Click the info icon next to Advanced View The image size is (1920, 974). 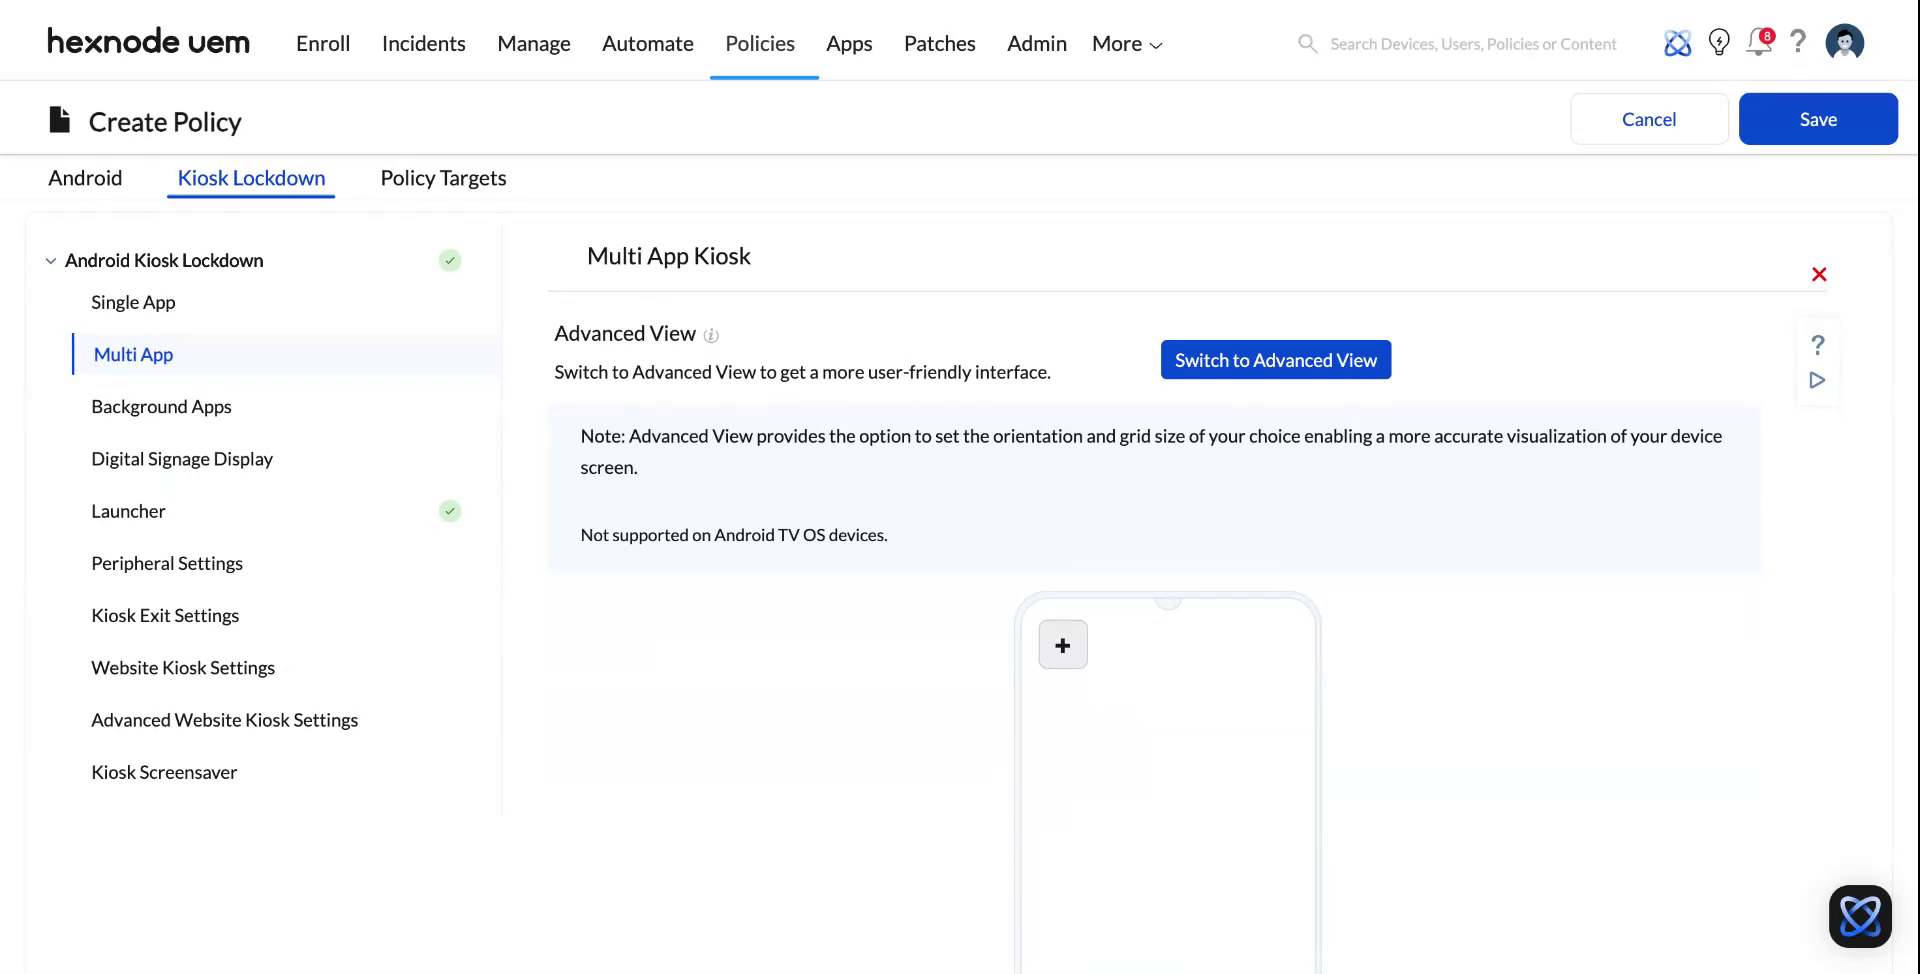point(710,336)
